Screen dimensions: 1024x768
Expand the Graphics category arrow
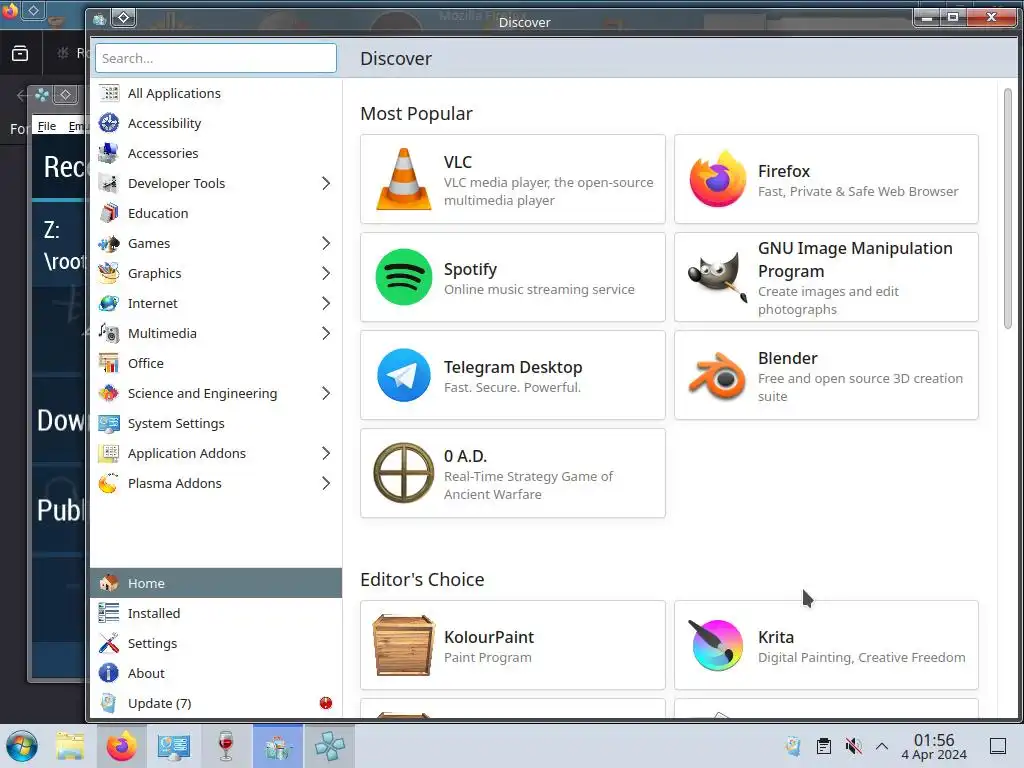click(326, 274)
